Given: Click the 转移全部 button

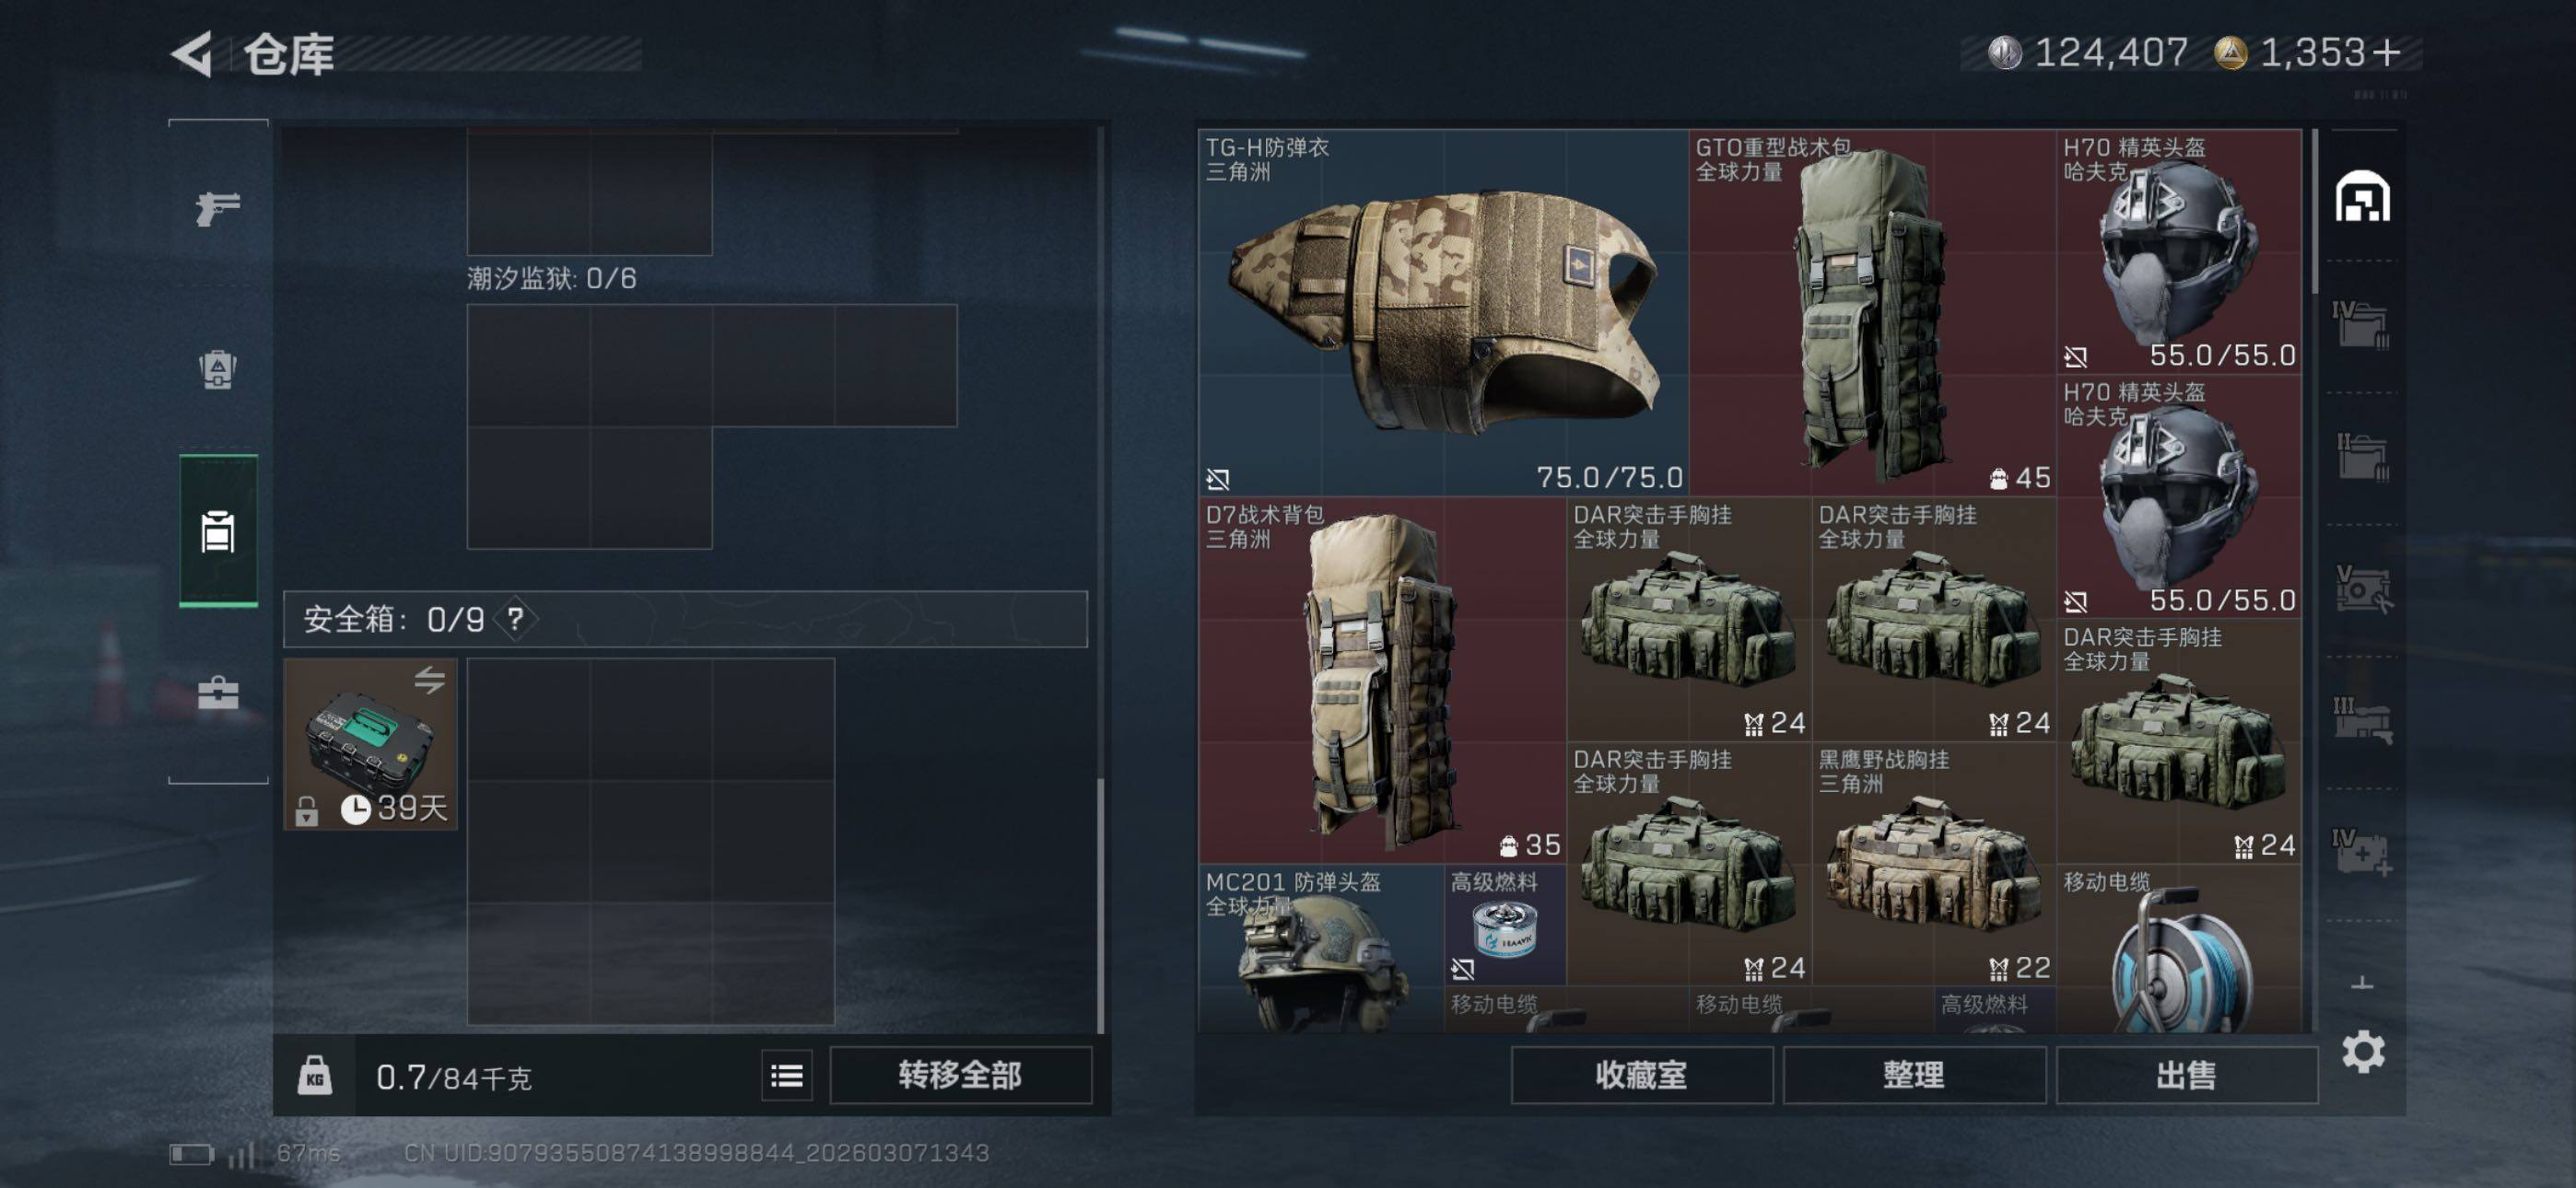Looking at the screenshot, I should 960,1076.
